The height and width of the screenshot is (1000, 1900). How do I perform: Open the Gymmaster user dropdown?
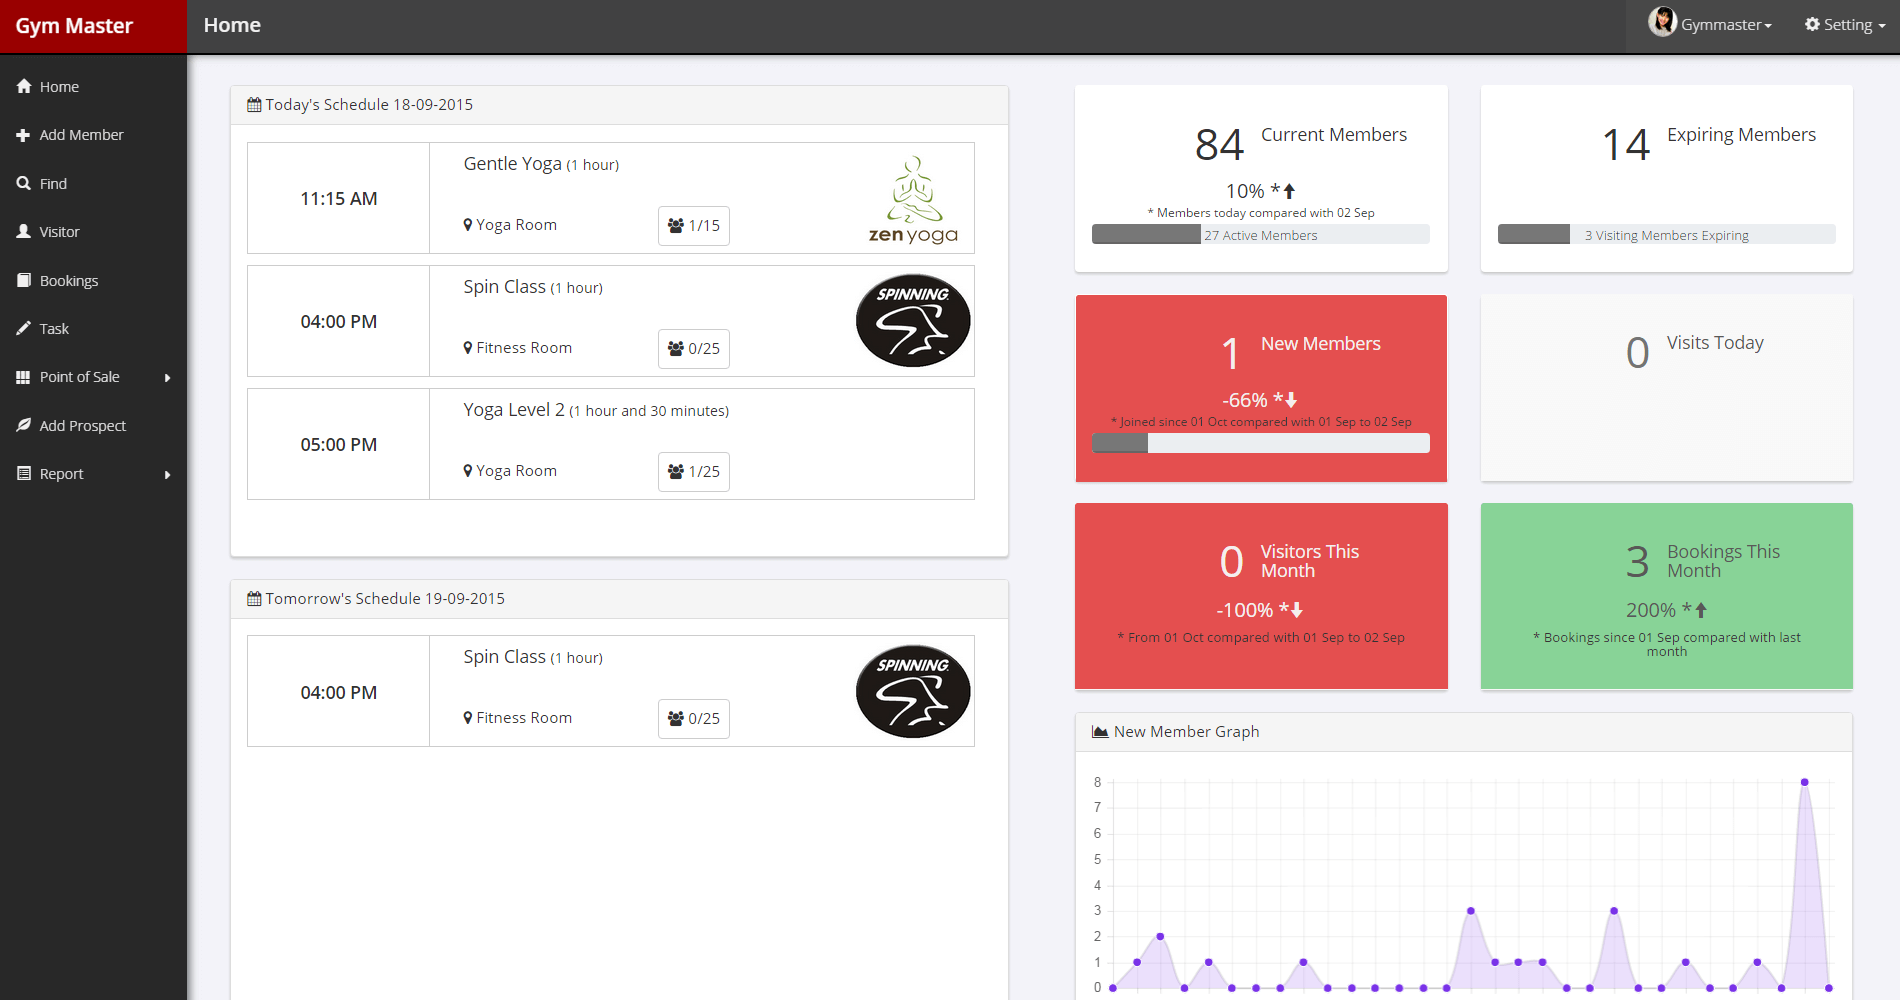pos(1712,25)
